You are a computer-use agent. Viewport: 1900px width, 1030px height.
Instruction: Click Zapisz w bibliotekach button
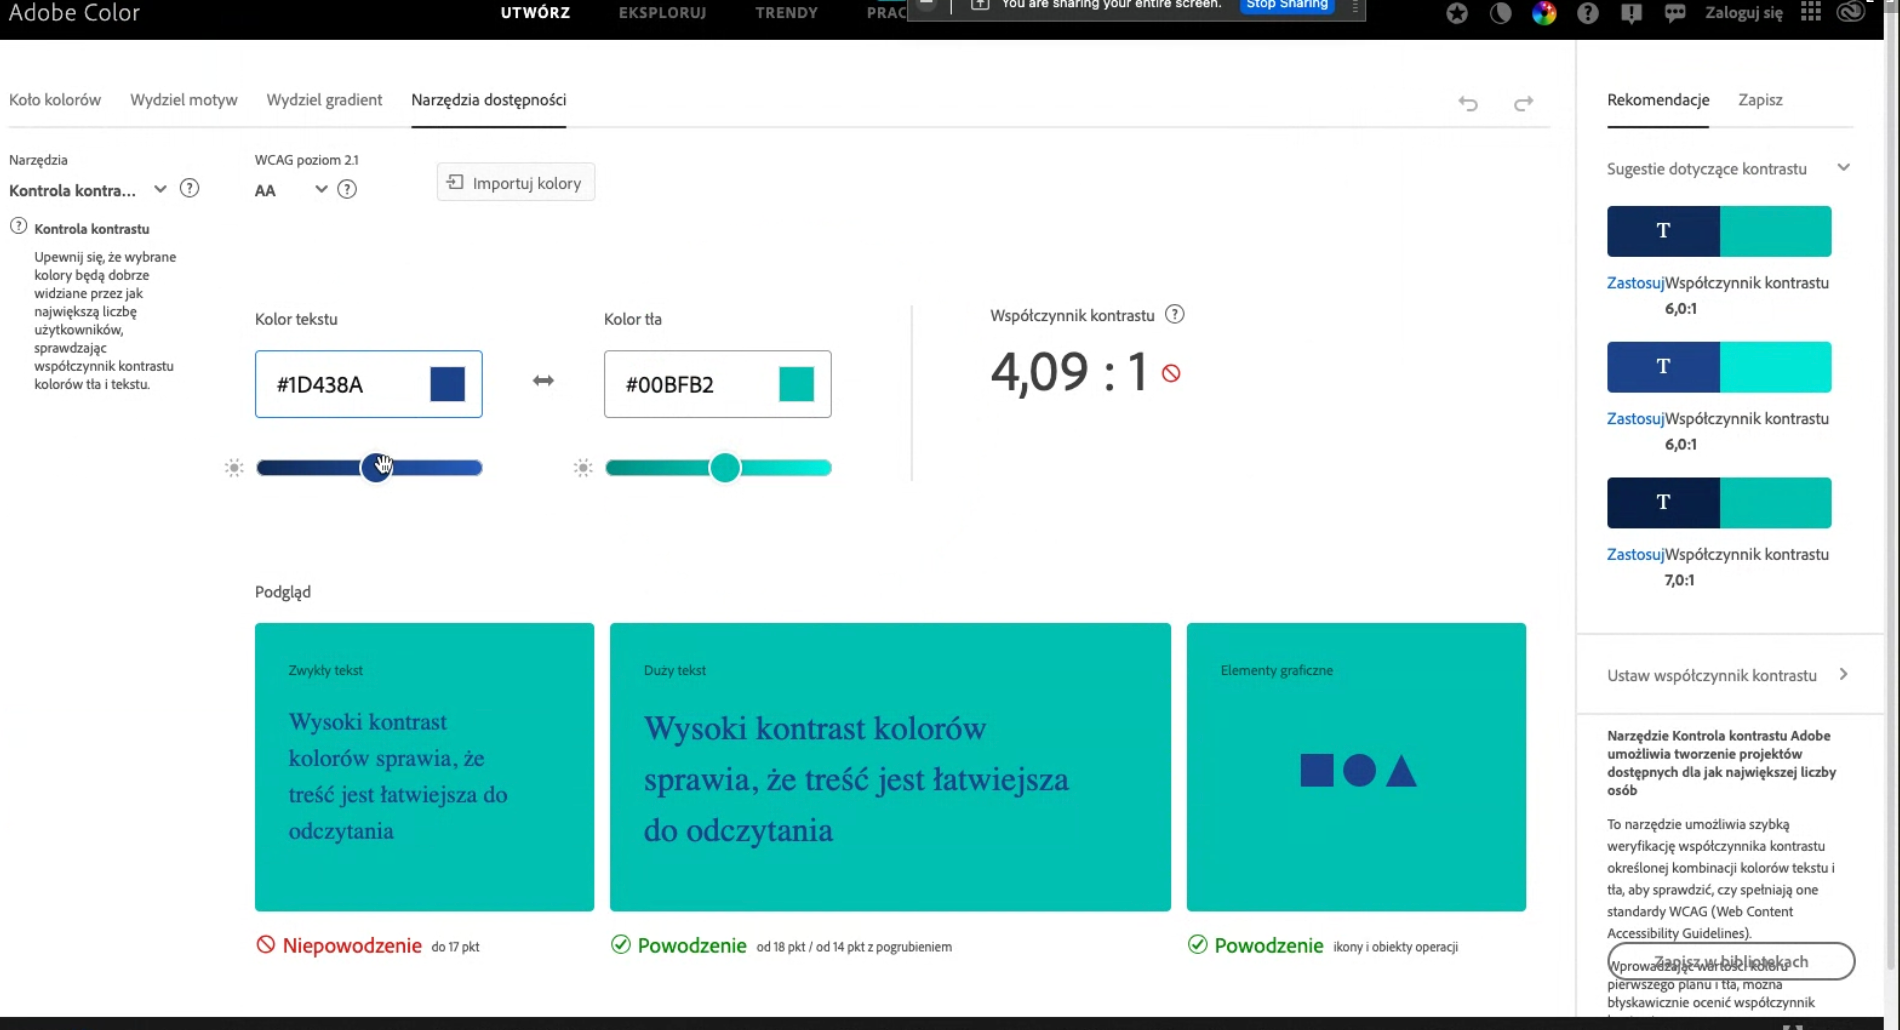1731,961
